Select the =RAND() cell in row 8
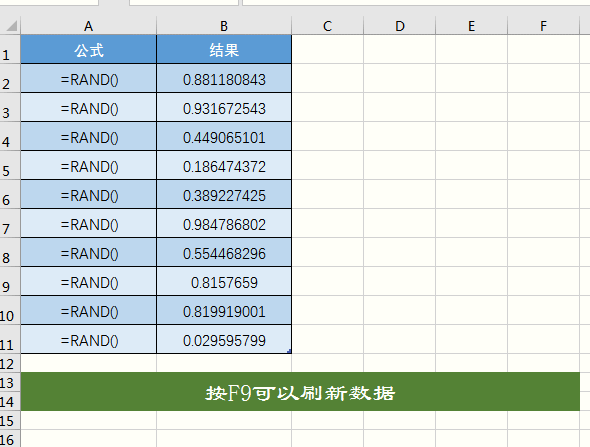 tap(88, 252)
